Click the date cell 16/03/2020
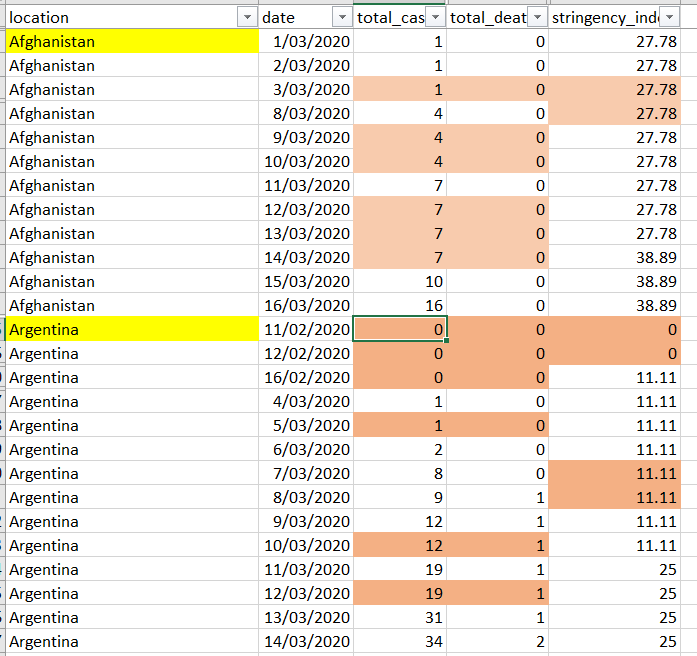 coord(306,305)
